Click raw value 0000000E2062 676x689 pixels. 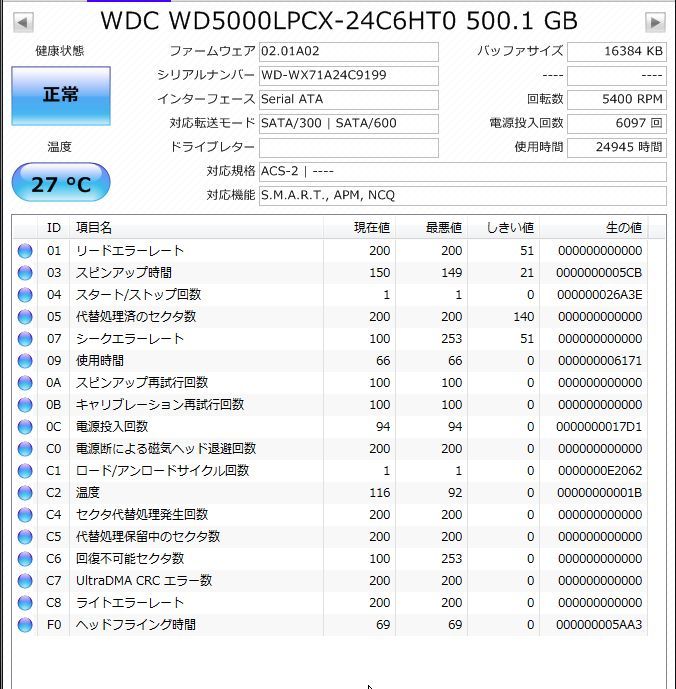[x=600, y=471]
